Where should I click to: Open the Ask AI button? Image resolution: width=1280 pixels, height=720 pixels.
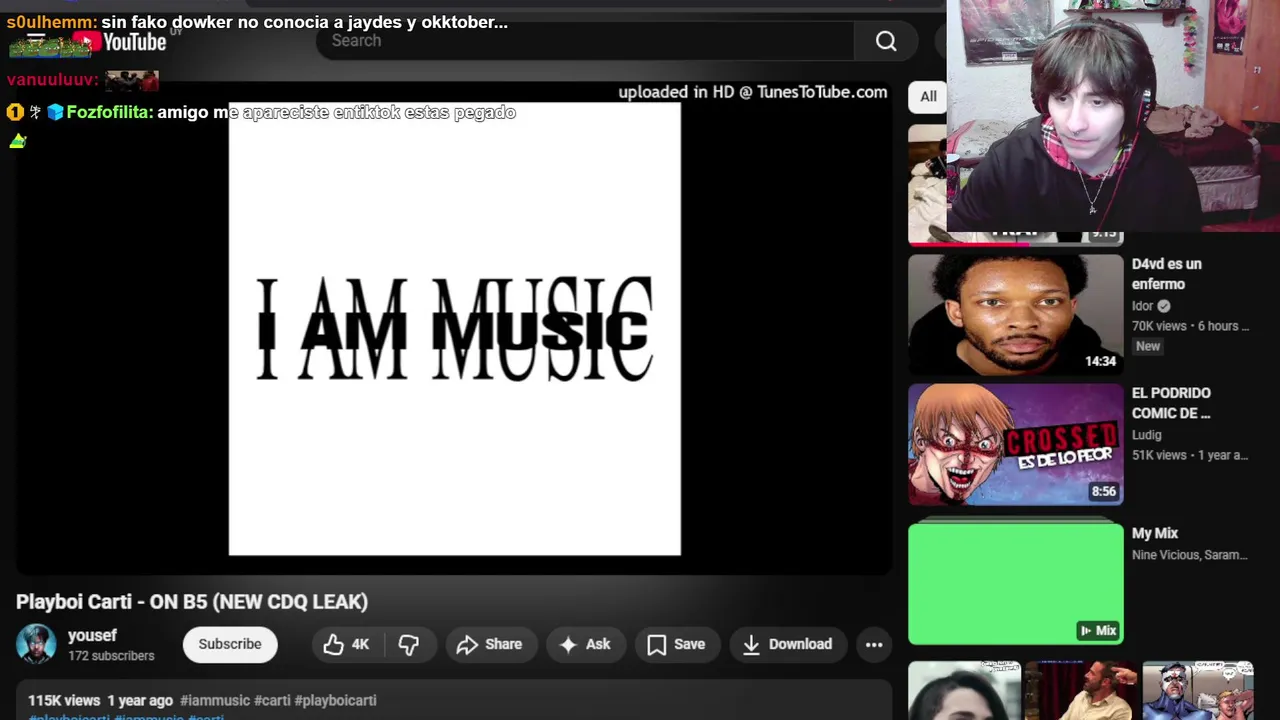pyautogui.click(x=585, y=645)
